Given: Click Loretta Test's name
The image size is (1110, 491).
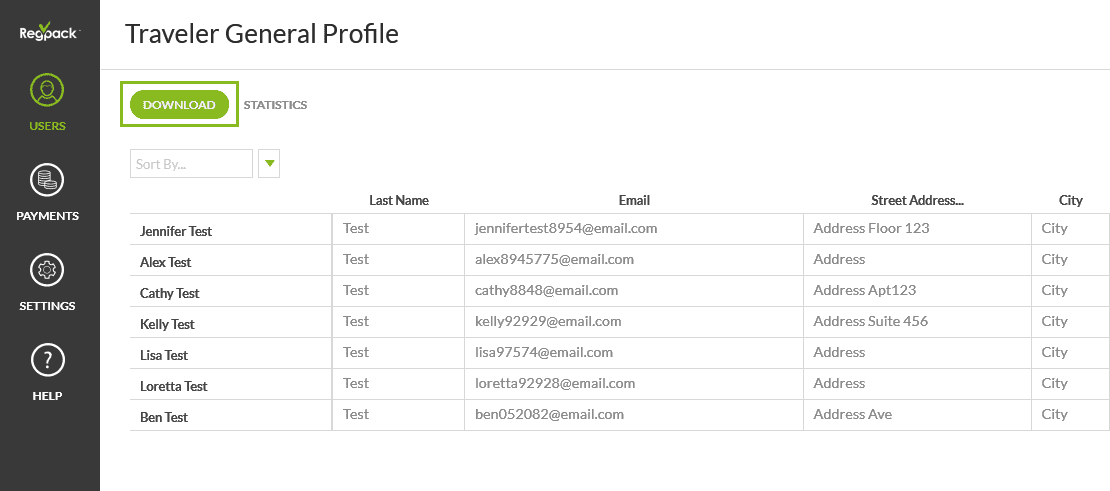Looking at the screenshot, I should [x=174, y=386].
